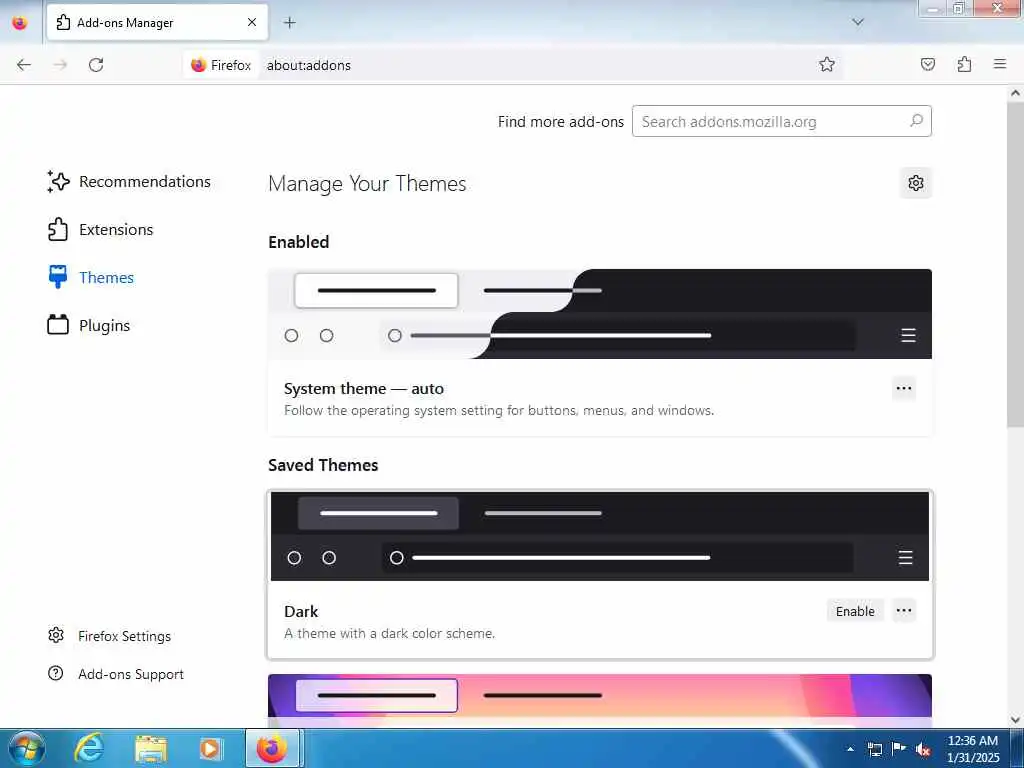Viewport: 1024px width, 768px height.
Task: Click the vertical scrollbar thumb
Action: tap(1016, 264)
